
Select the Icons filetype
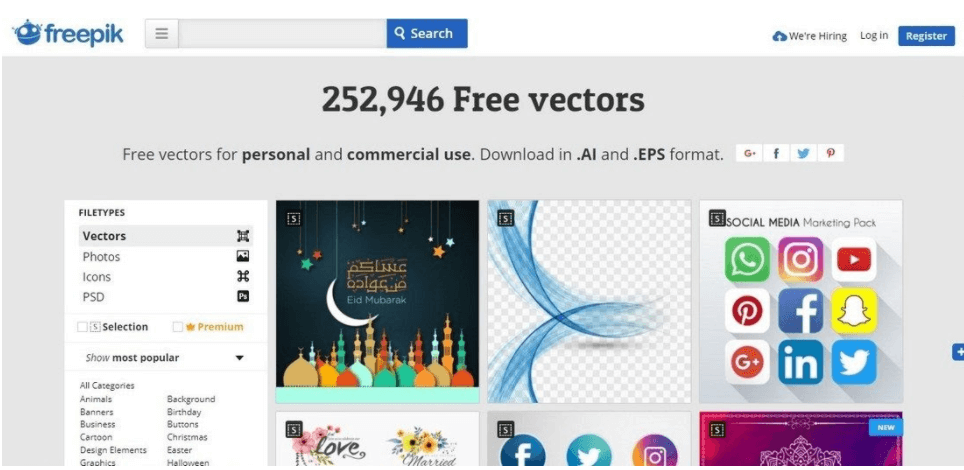click(x=165, y=277)
